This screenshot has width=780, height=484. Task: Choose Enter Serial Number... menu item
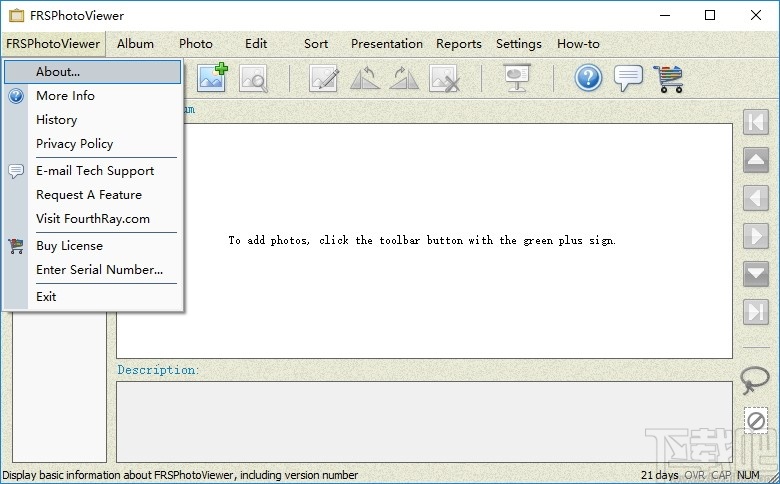(93, 270)
